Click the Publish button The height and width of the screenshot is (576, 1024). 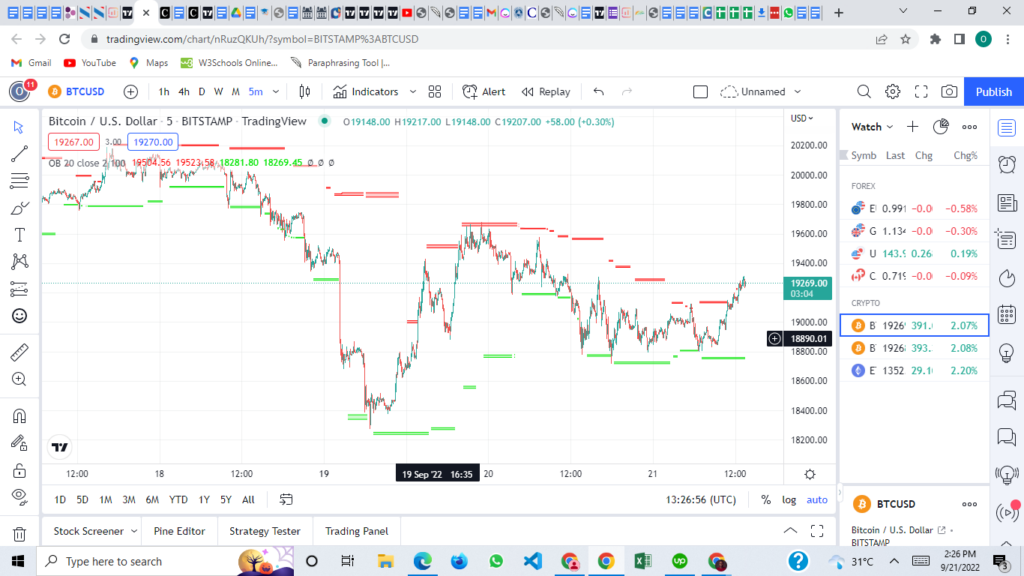(993, 92)
